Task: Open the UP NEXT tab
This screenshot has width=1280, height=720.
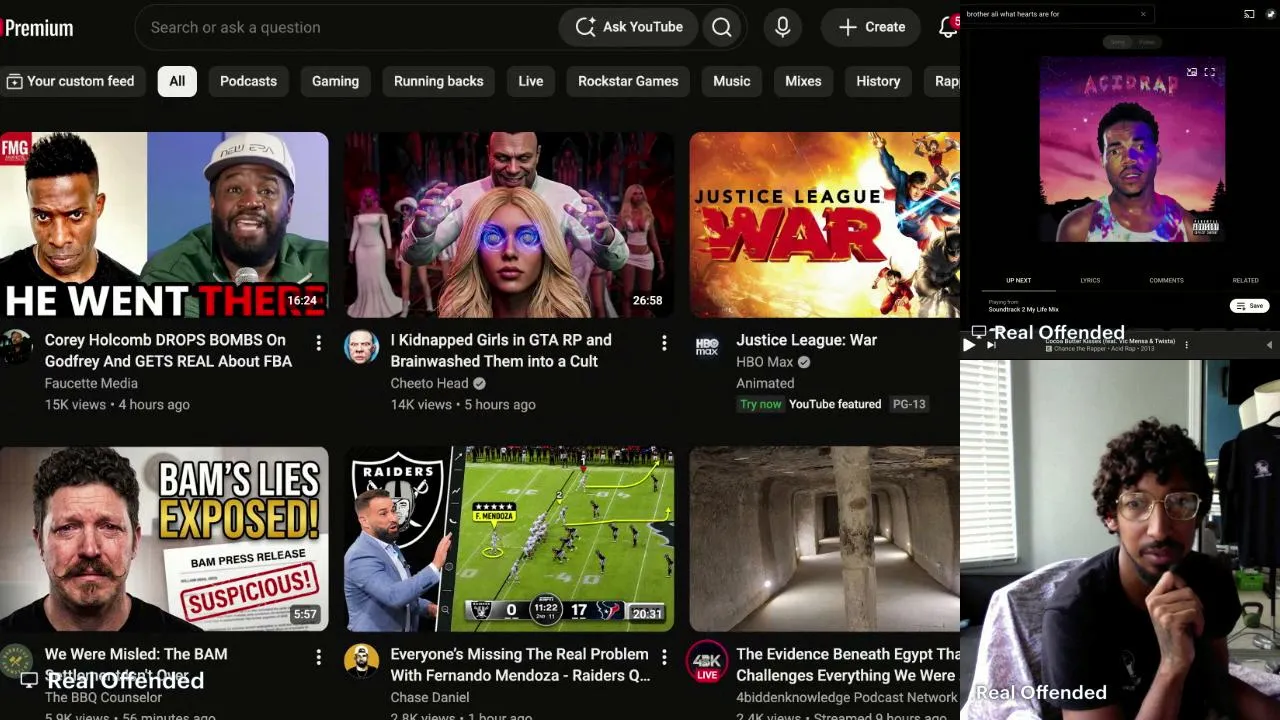Action: pyautogui.click(x=1018, y=281)
